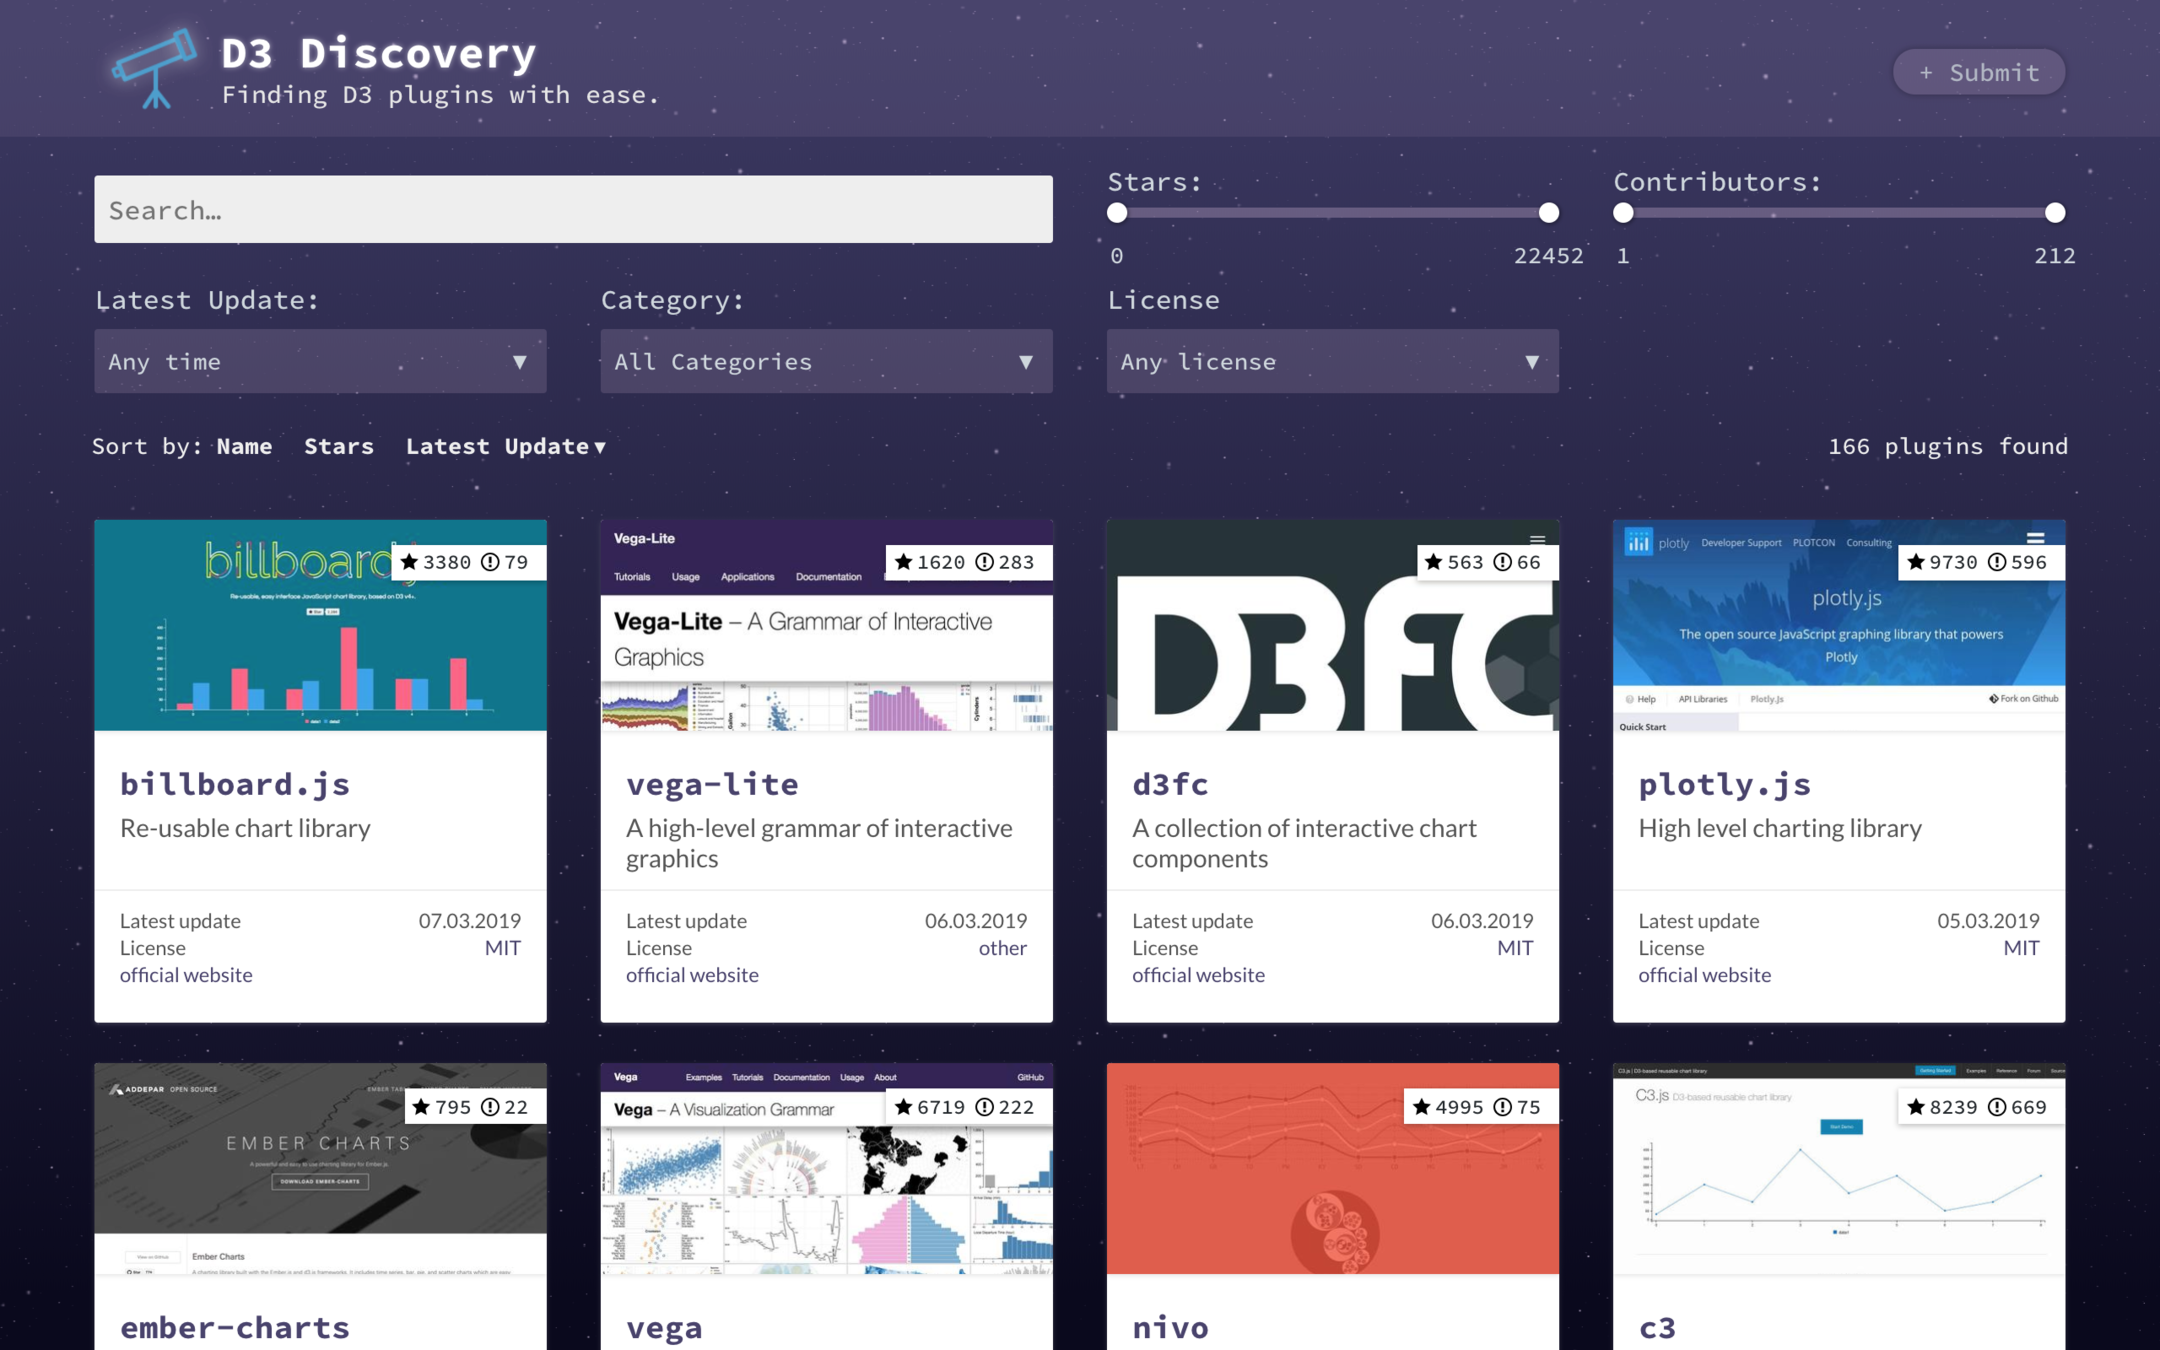This screenshot has height=1350, width=2160.
Task: Open billboard.js official website link
Action: pos(186,975)
